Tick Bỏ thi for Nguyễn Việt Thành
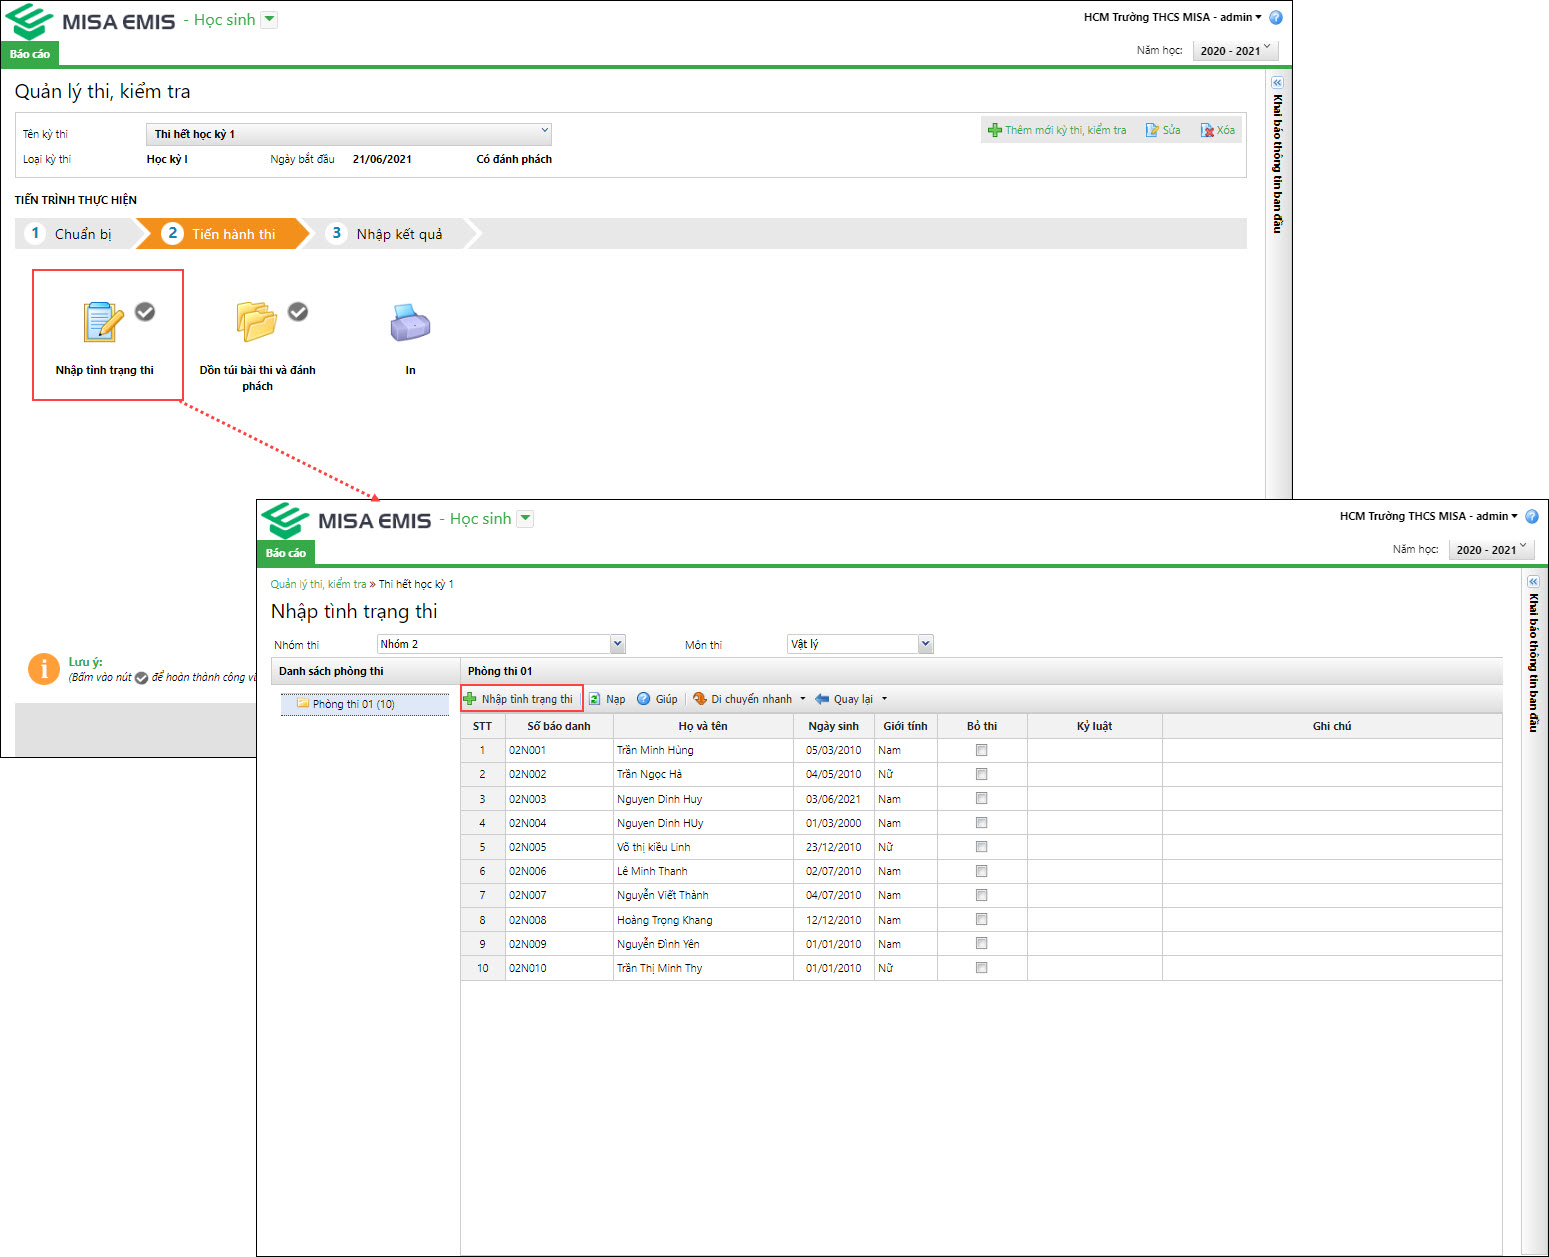 click(x=981, y=895)
